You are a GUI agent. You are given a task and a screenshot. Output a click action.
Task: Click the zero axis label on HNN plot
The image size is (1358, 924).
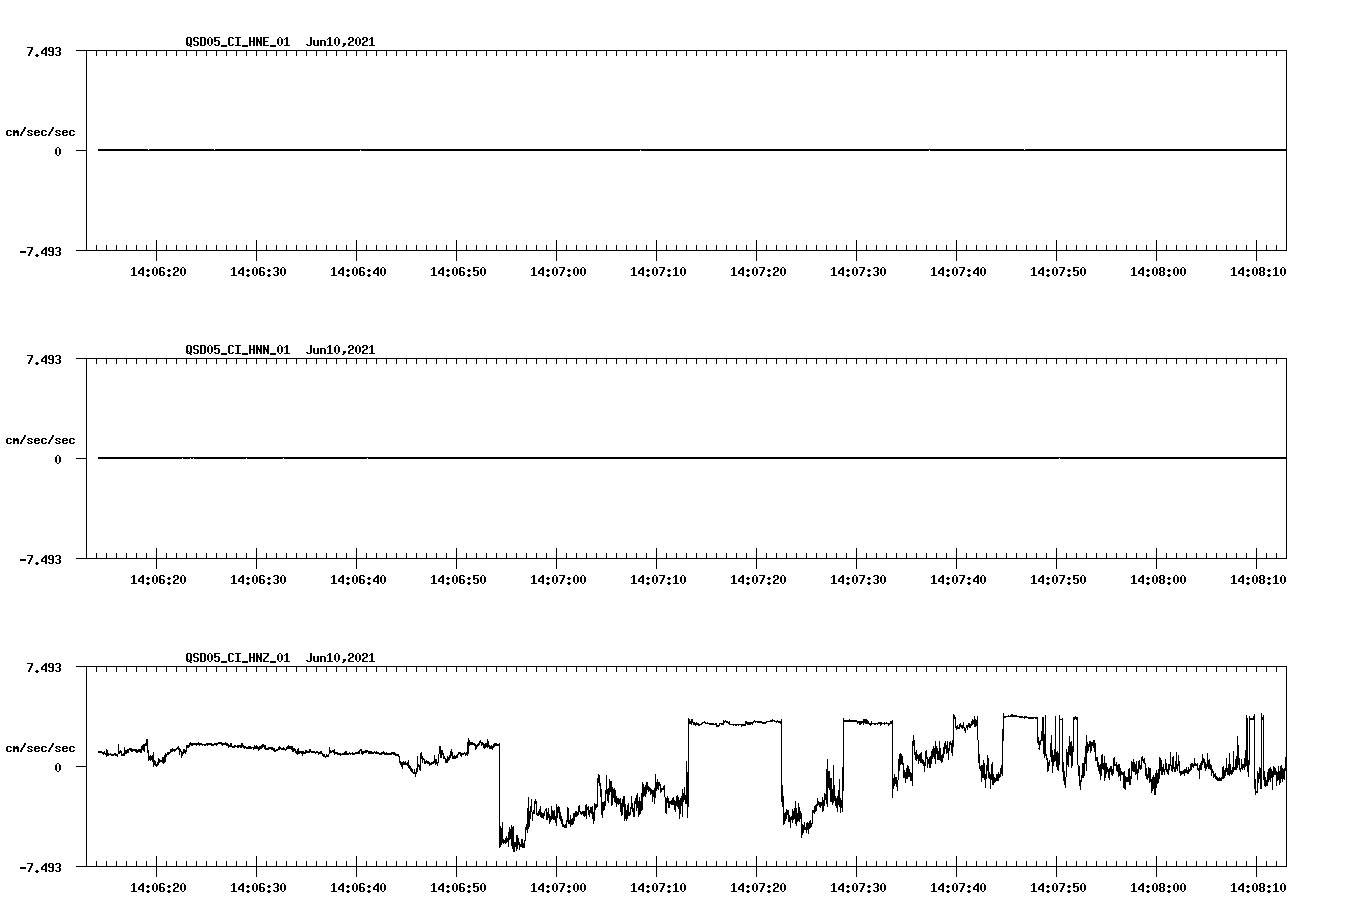pos(58,459)
